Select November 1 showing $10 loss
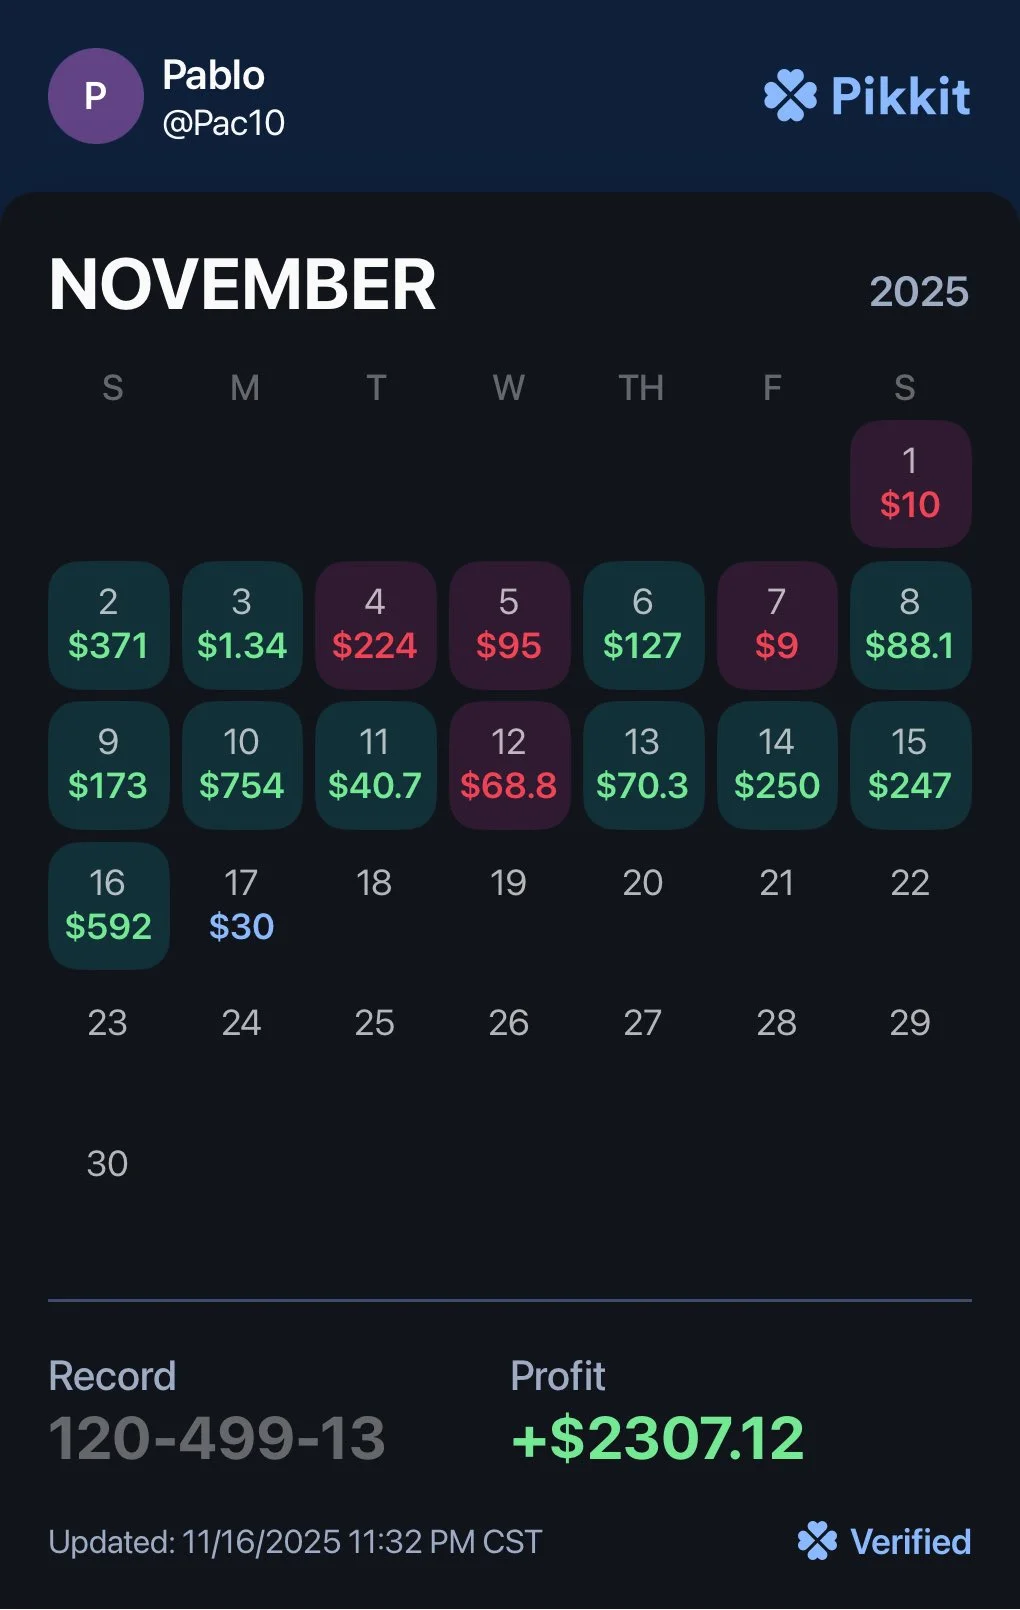This screenshot has height=1610, width=1020. click(910, 484)
